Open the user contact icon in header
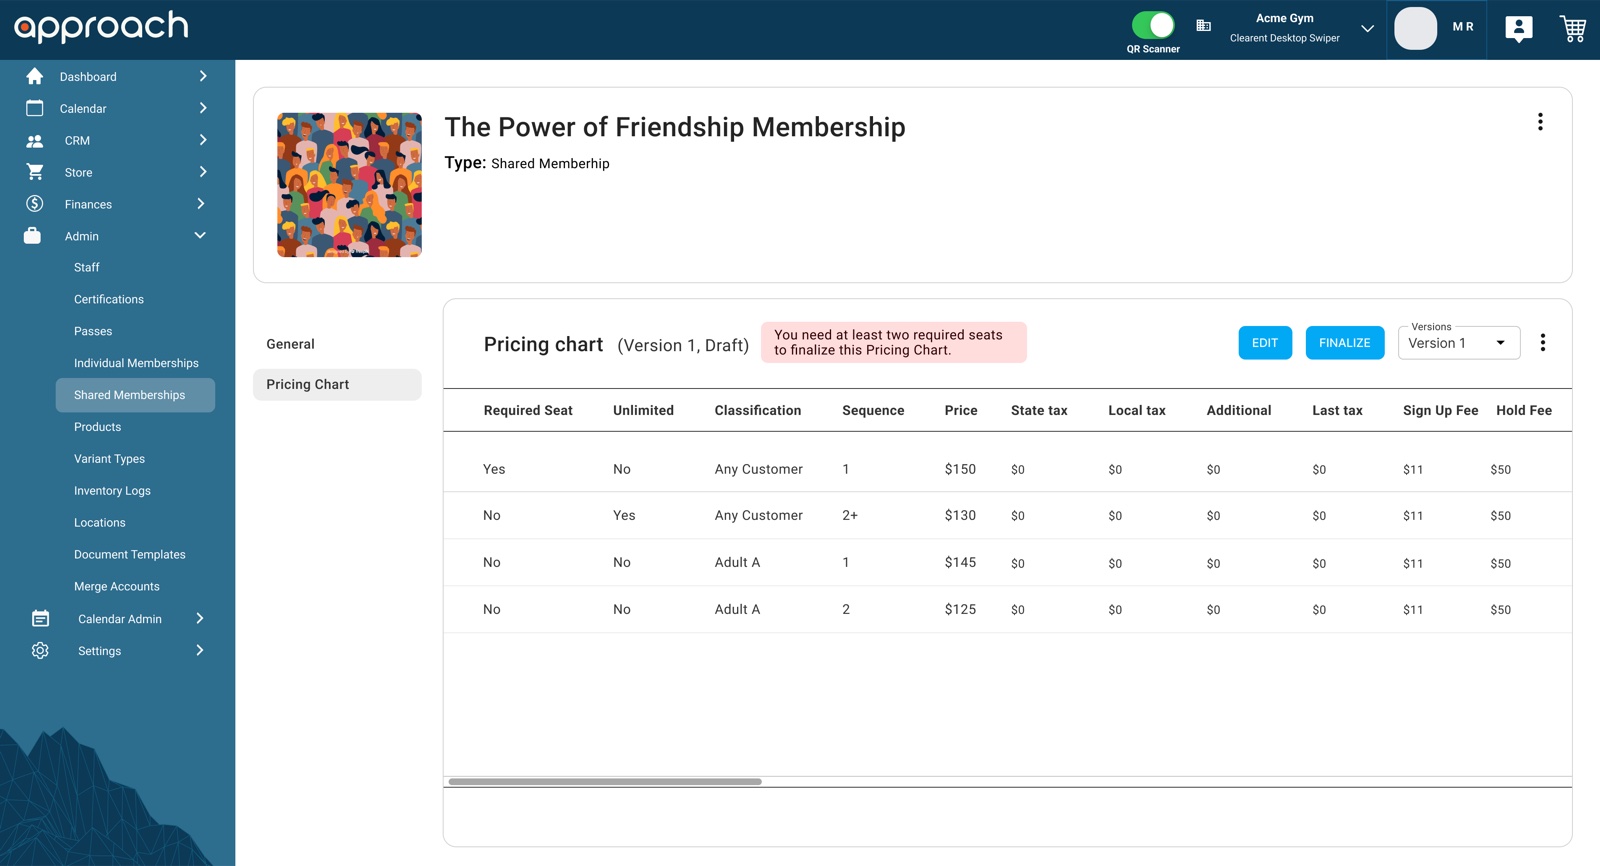Screen dimensions: 1600x866 click(1519, 29)
